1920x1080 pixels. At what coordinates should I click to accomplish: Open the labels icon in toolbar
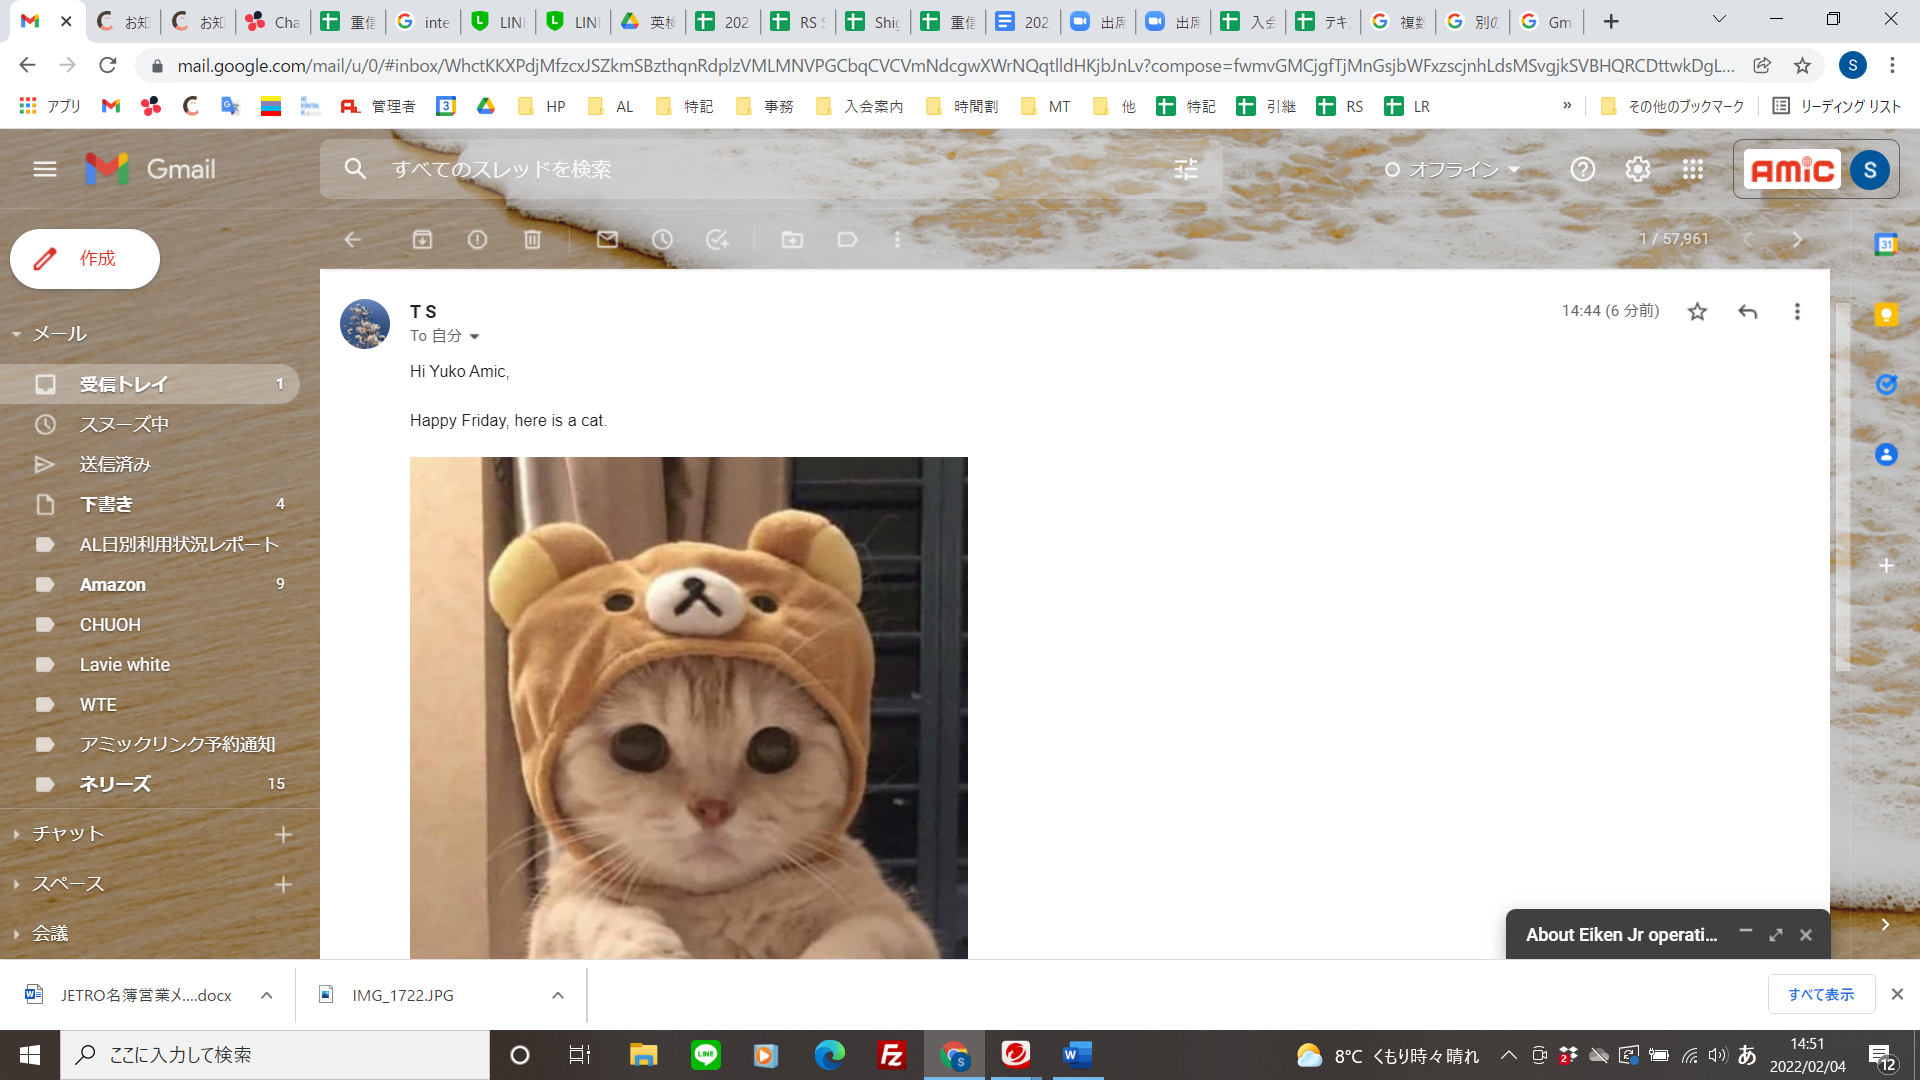point(847,239)
